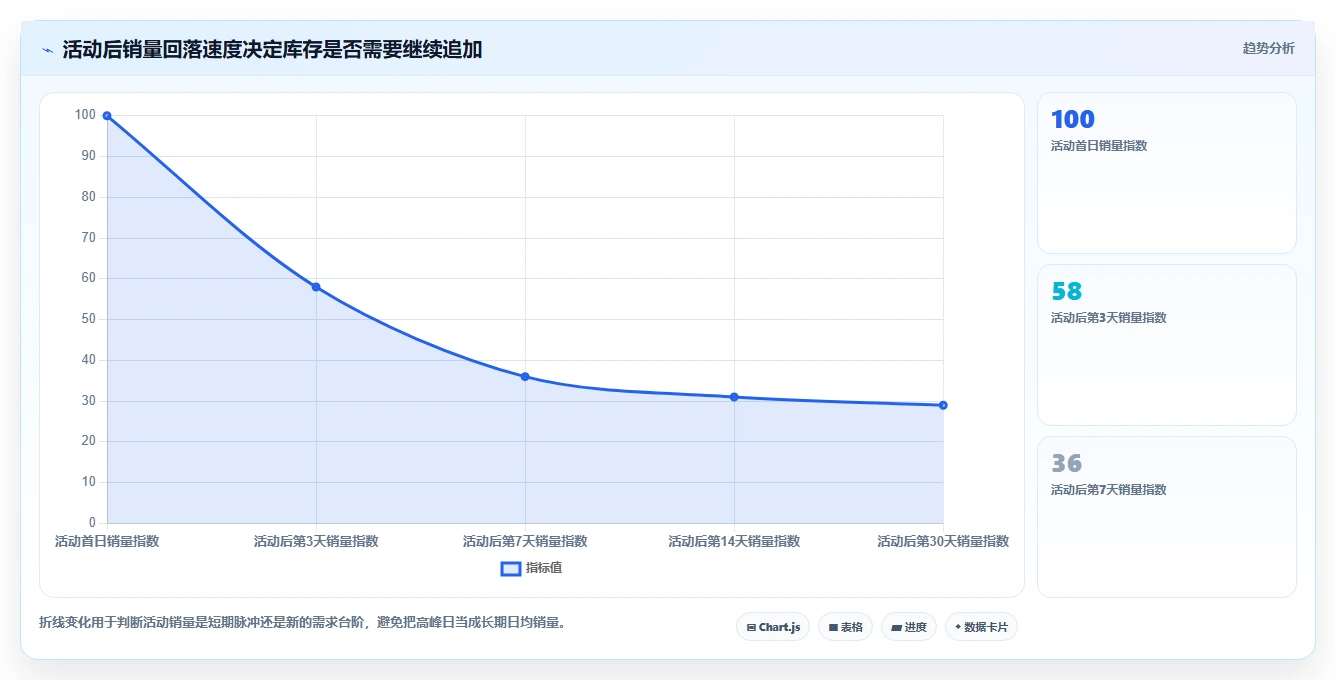The height and width of the screenshot is (680, 1336).
Task: Click the x-axis label 活动首日销量指数
Action: (107, 541)
